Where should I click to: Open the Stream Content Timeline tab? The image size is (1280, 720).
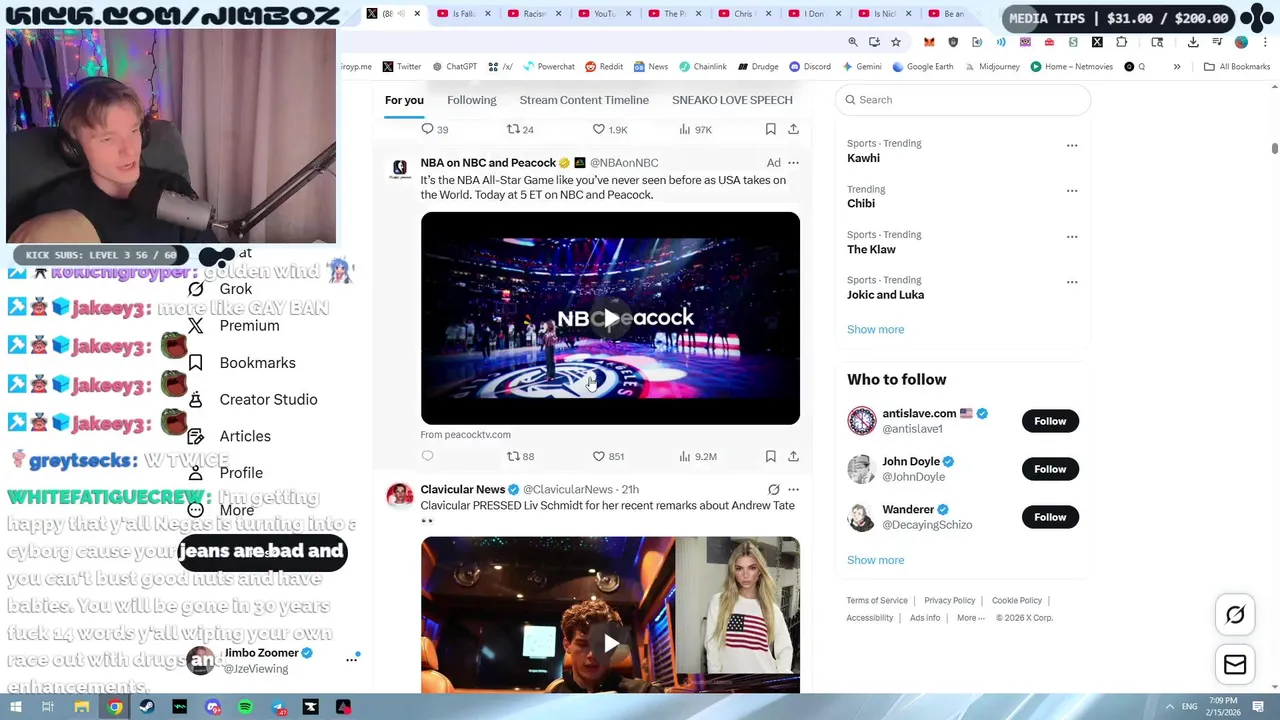(584, 100)
